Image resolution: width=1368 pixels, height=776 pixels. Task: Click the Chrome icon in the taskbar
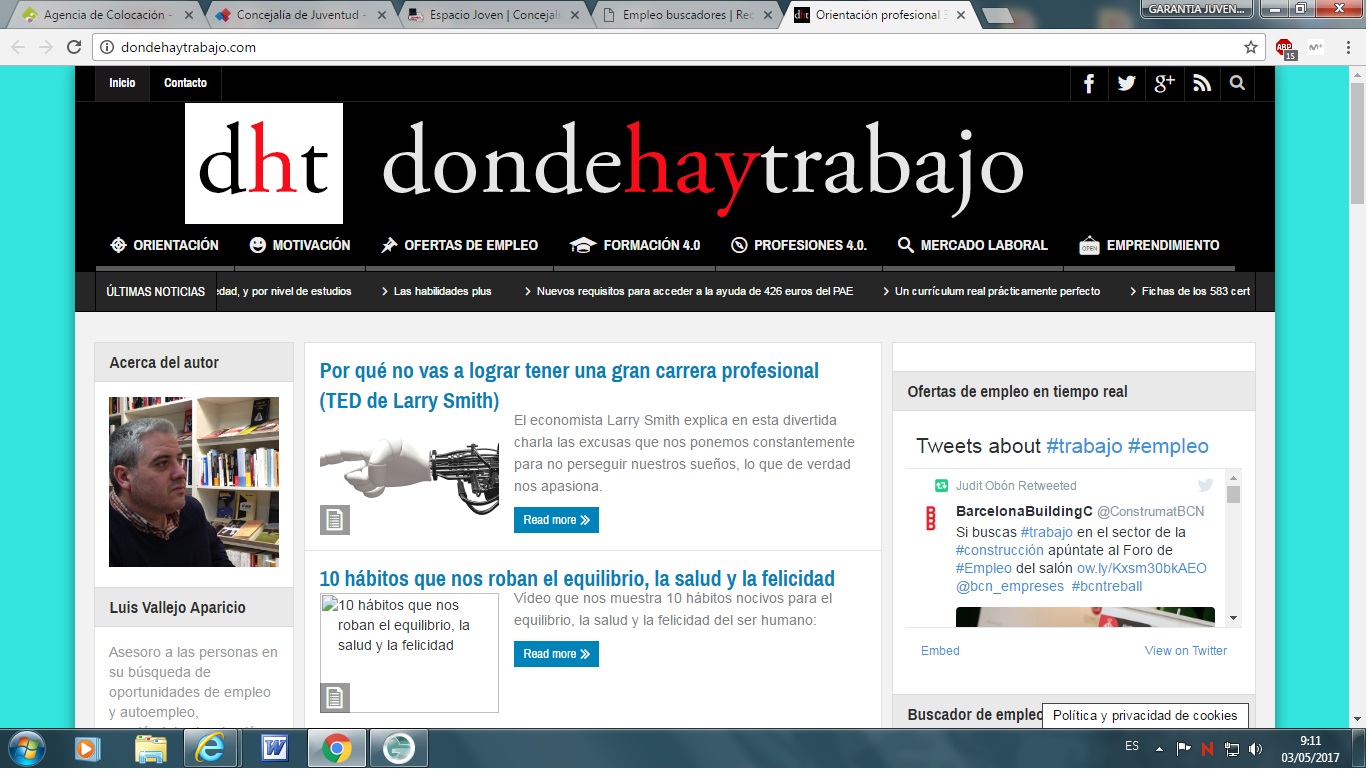[336, 748]
